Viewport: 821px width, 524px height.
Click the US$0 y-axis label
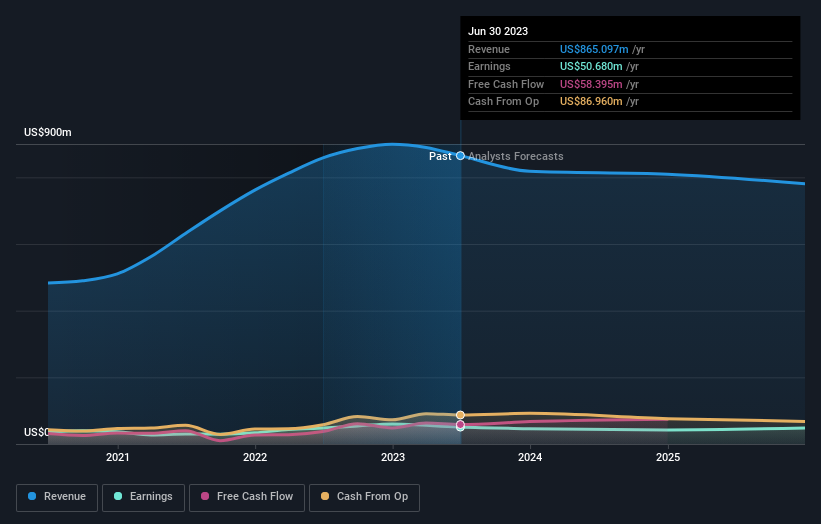36,432
